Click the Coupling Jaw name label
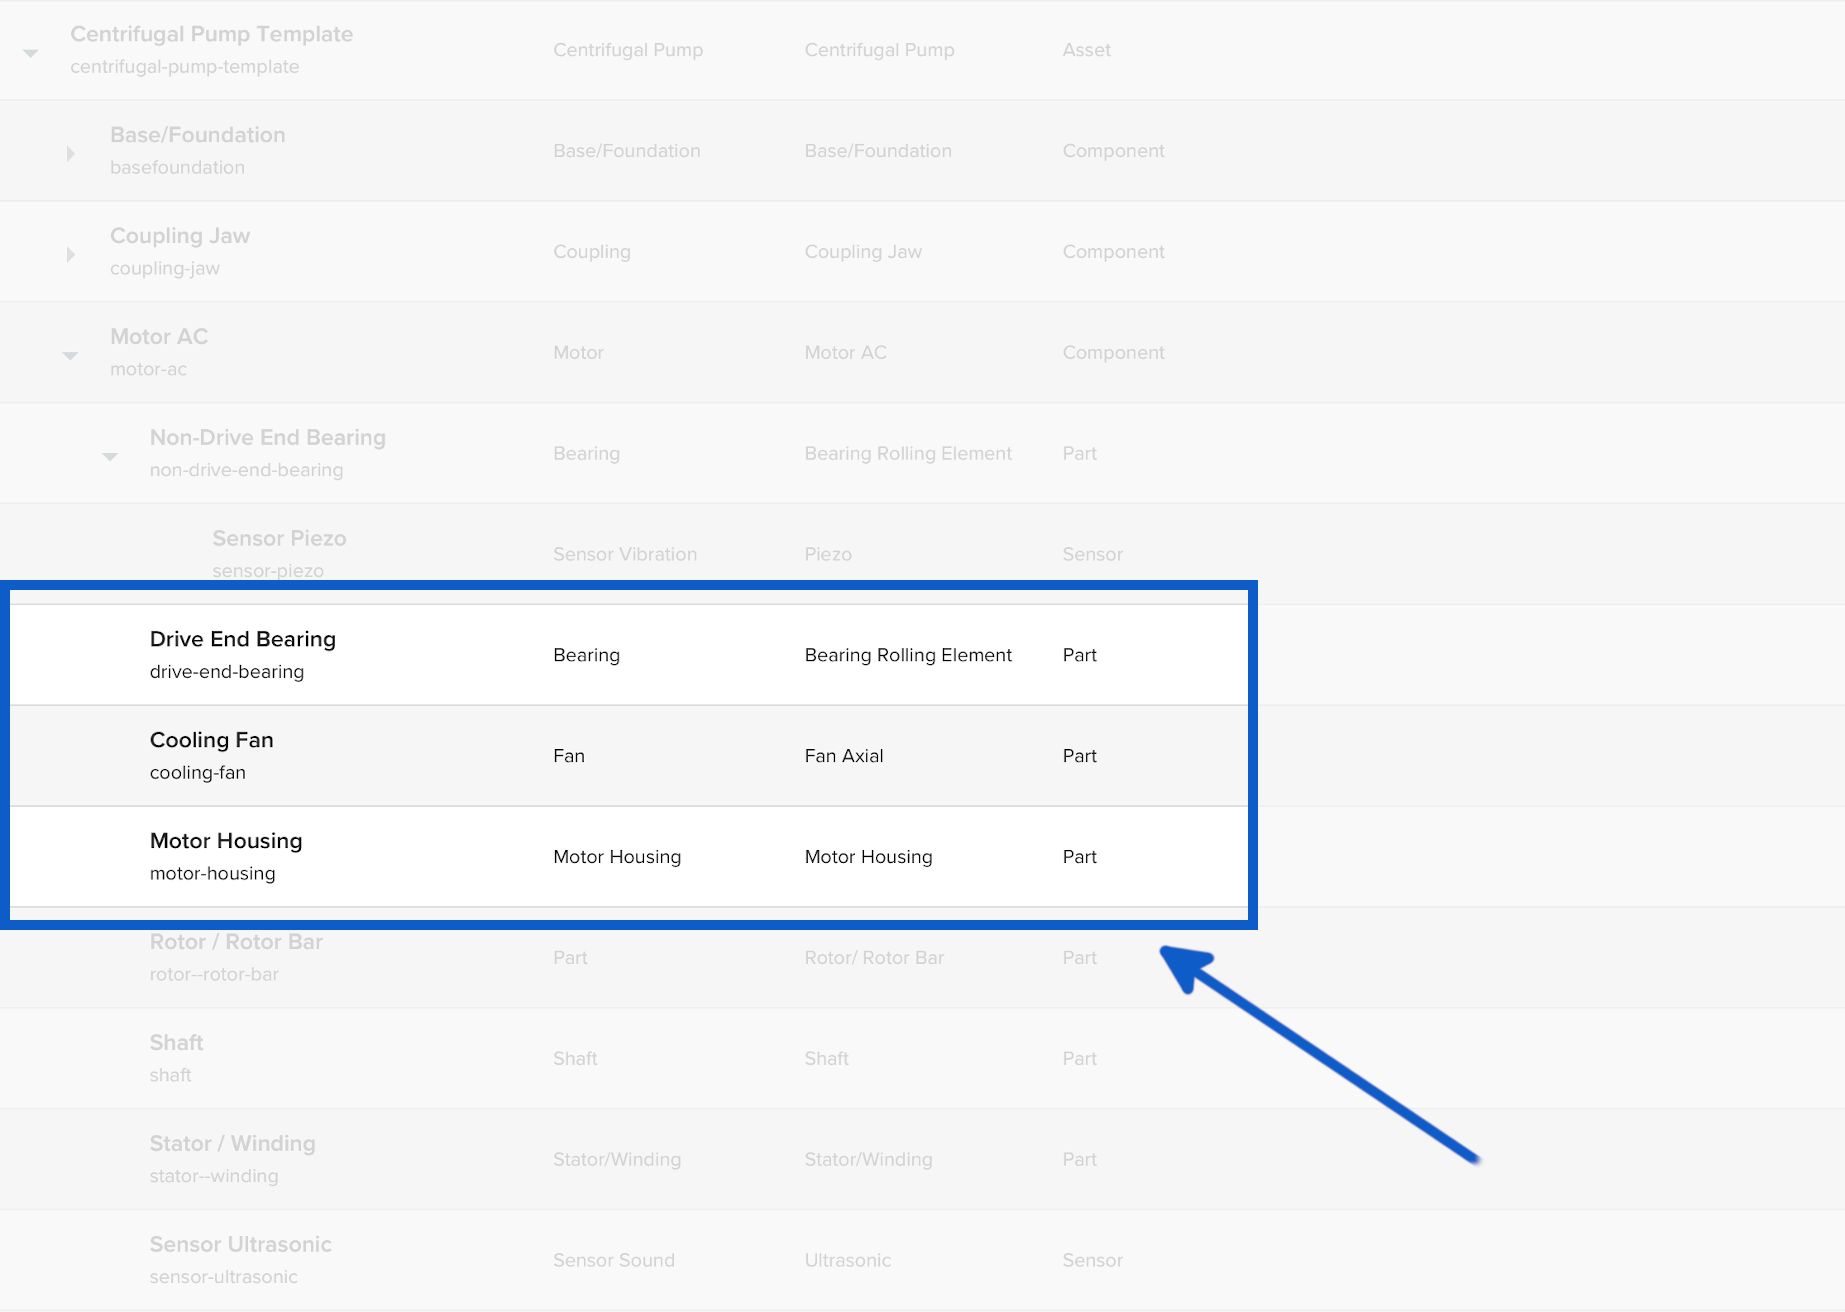The width and height of the screenshot is (1845, 1312). tap(180, 236)
